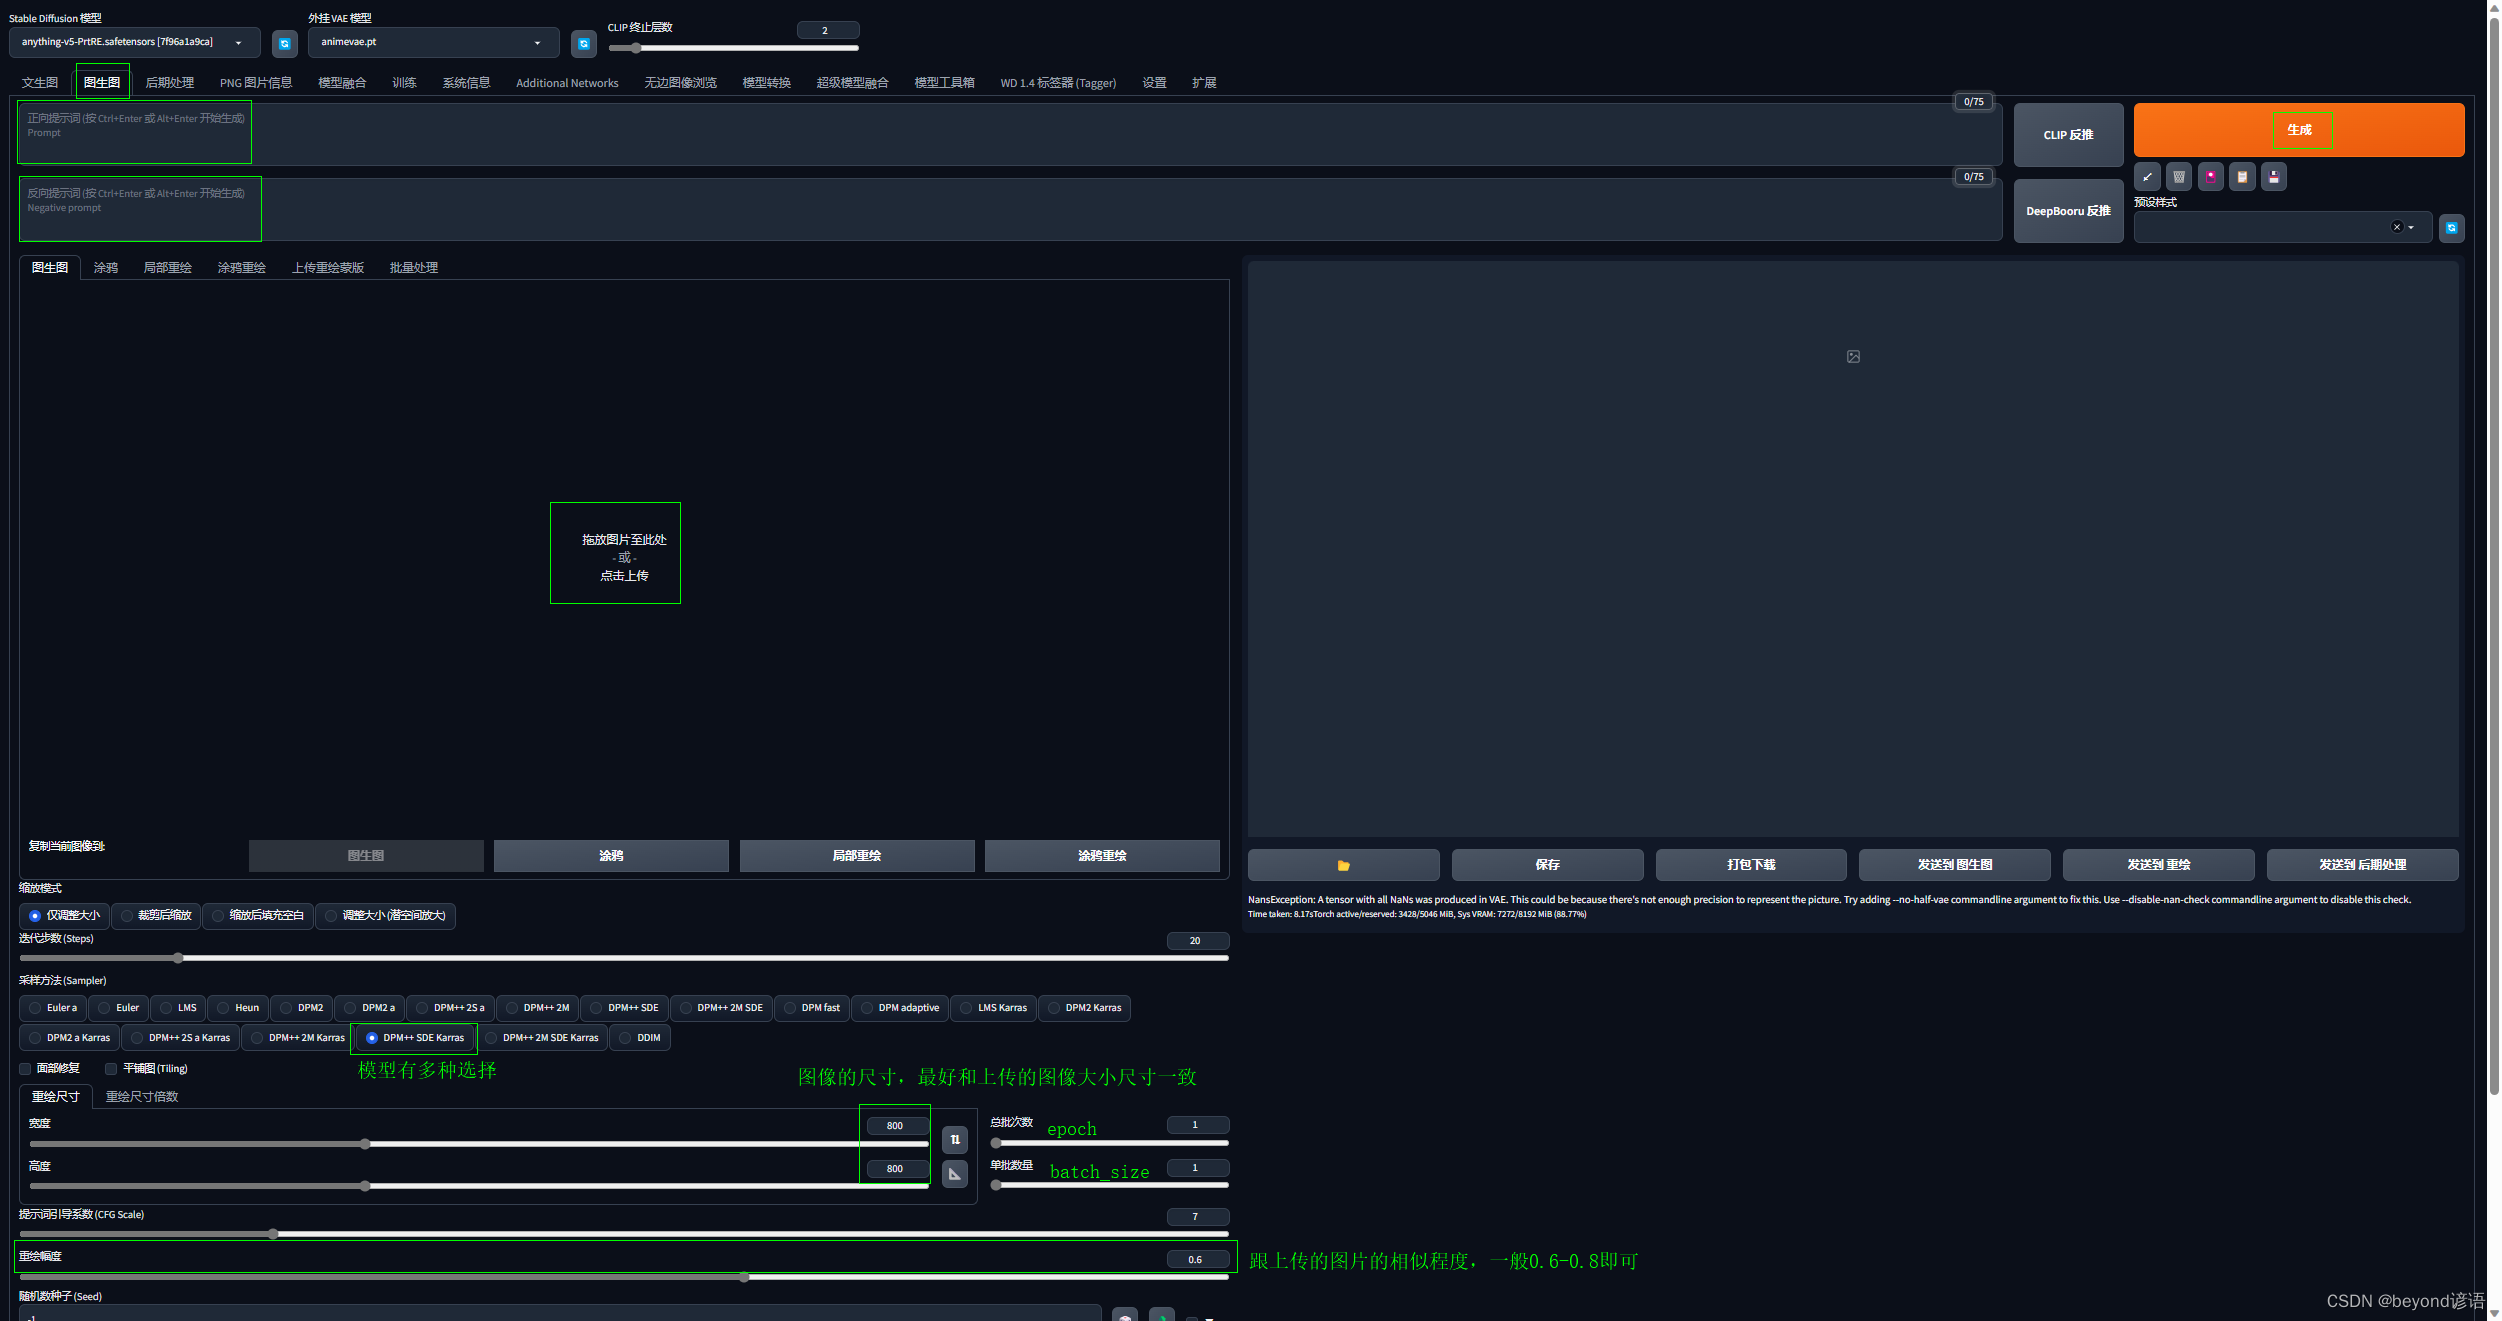Clear the preset styles selection
The image size is (2502, 1321).
click(2396, 227)
